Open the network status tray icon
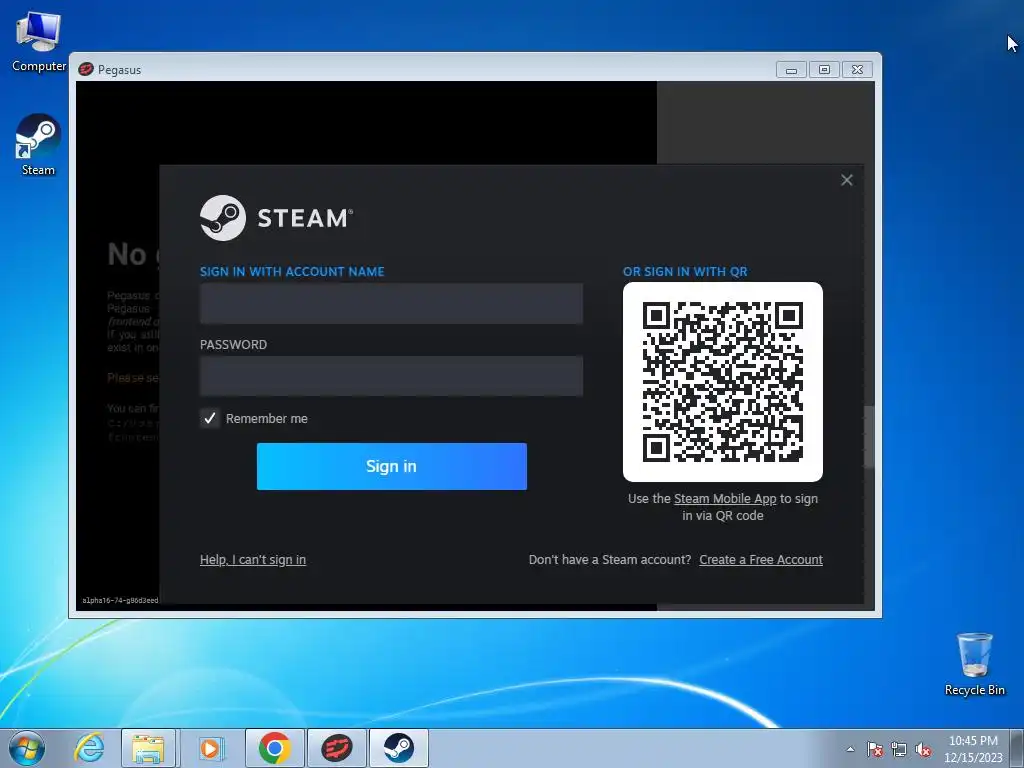1024x768 pixels. tap(899, 749)
